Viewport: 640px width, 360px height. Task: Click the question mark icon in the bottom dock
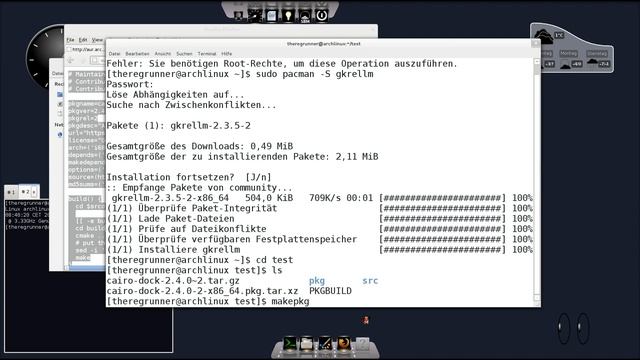coord(362,344)
